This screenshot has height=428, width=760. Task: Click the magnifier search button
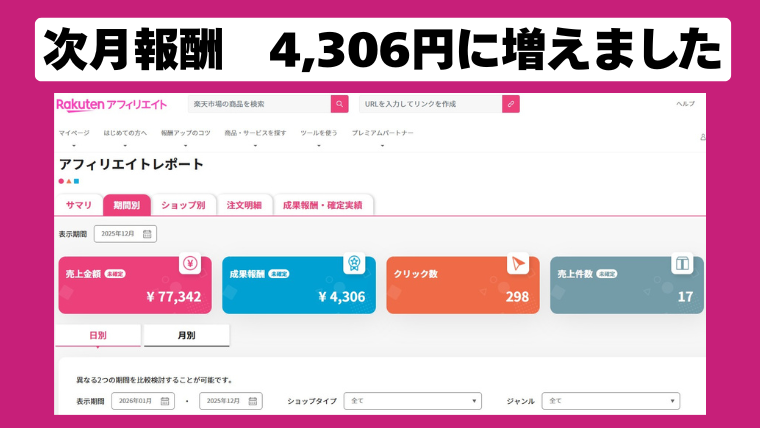click(340, 104)
